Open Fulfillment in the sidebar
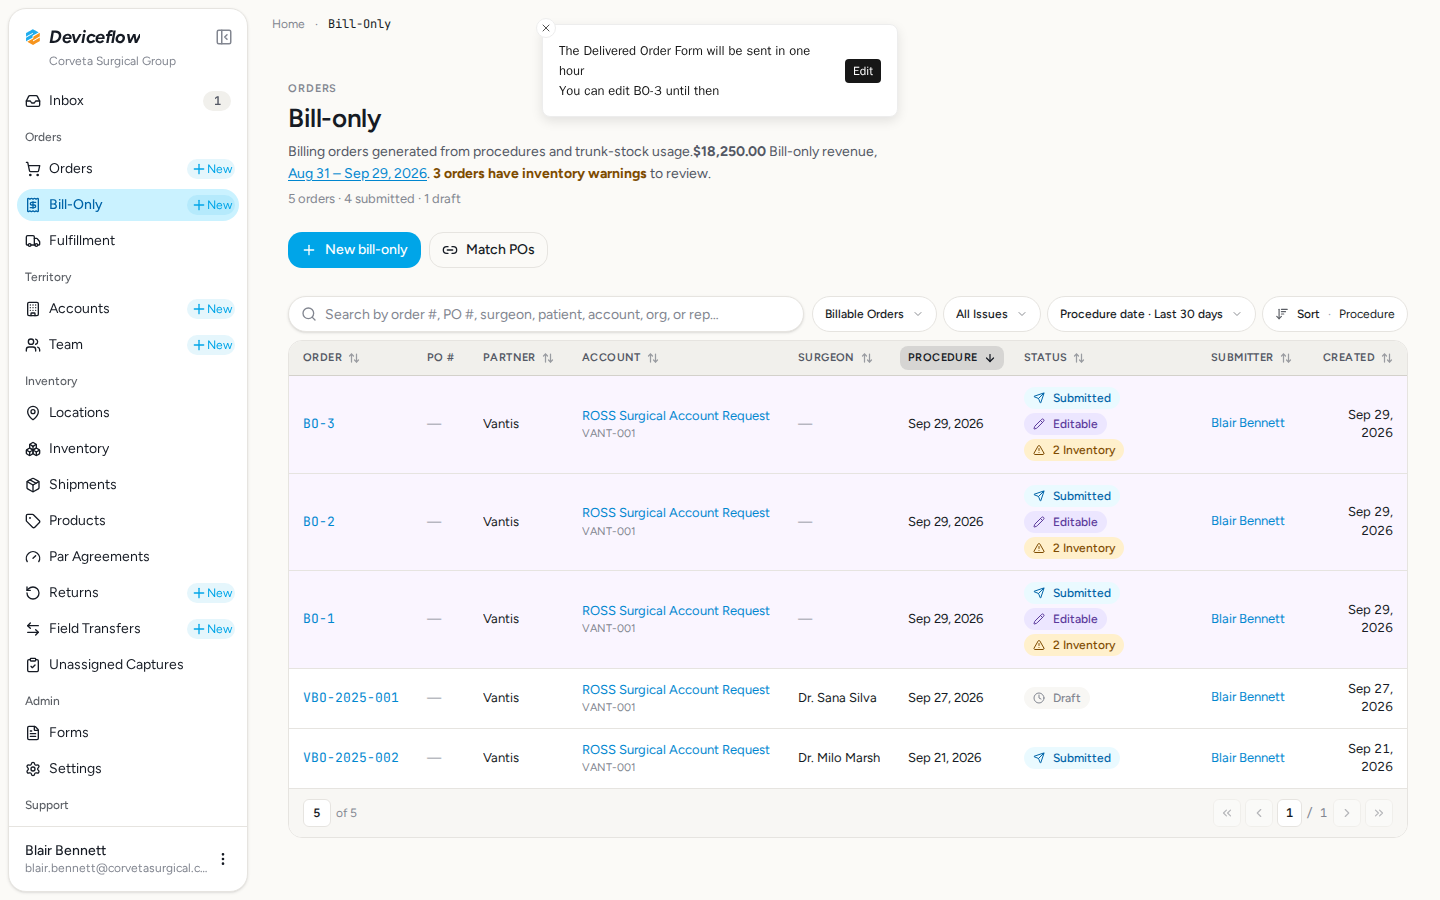1440x900 pixels. pos(128,241)
